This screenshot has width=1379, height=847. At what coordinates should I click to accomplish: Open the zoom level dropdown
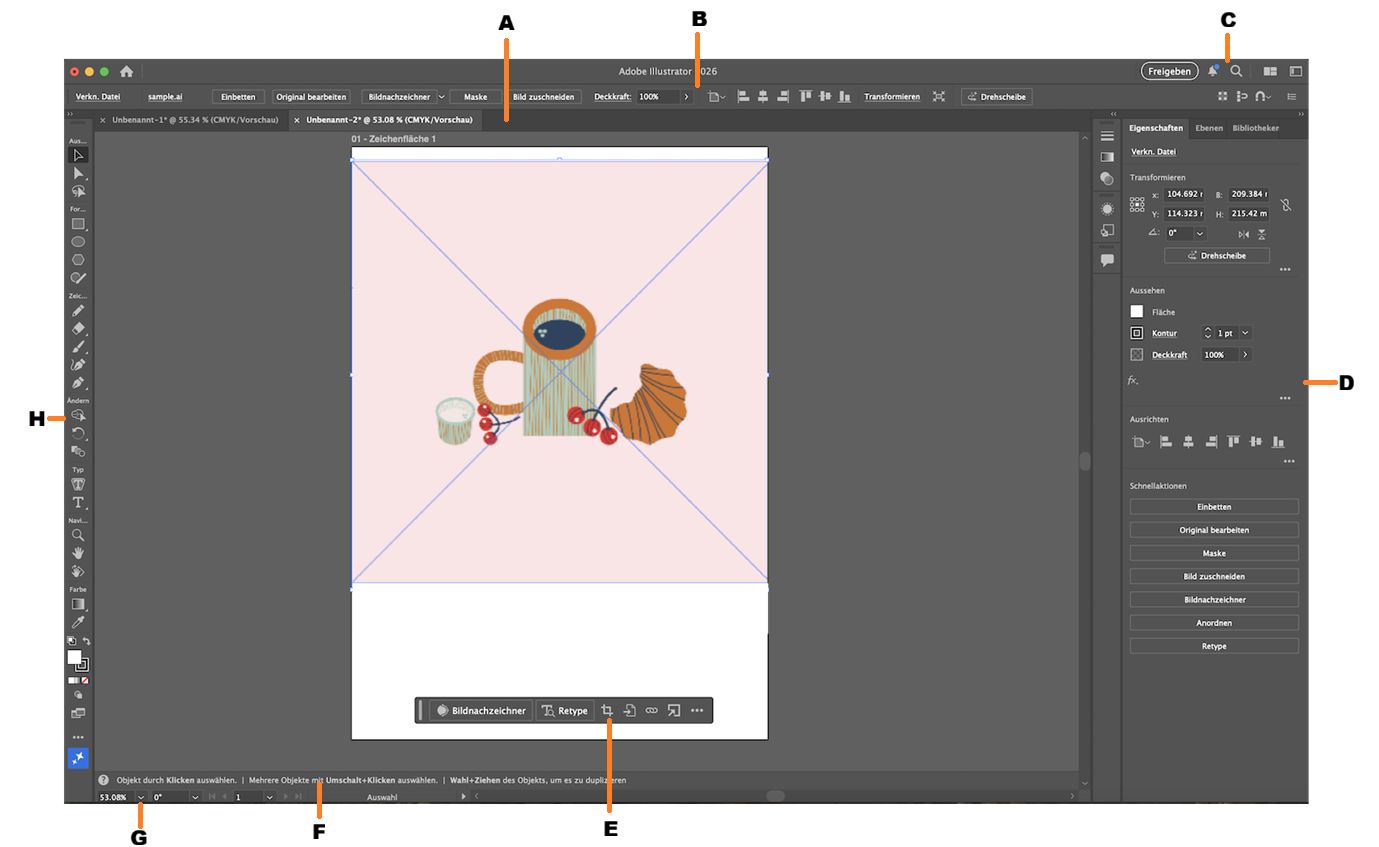pyautogui.click(x=141, y=797)
